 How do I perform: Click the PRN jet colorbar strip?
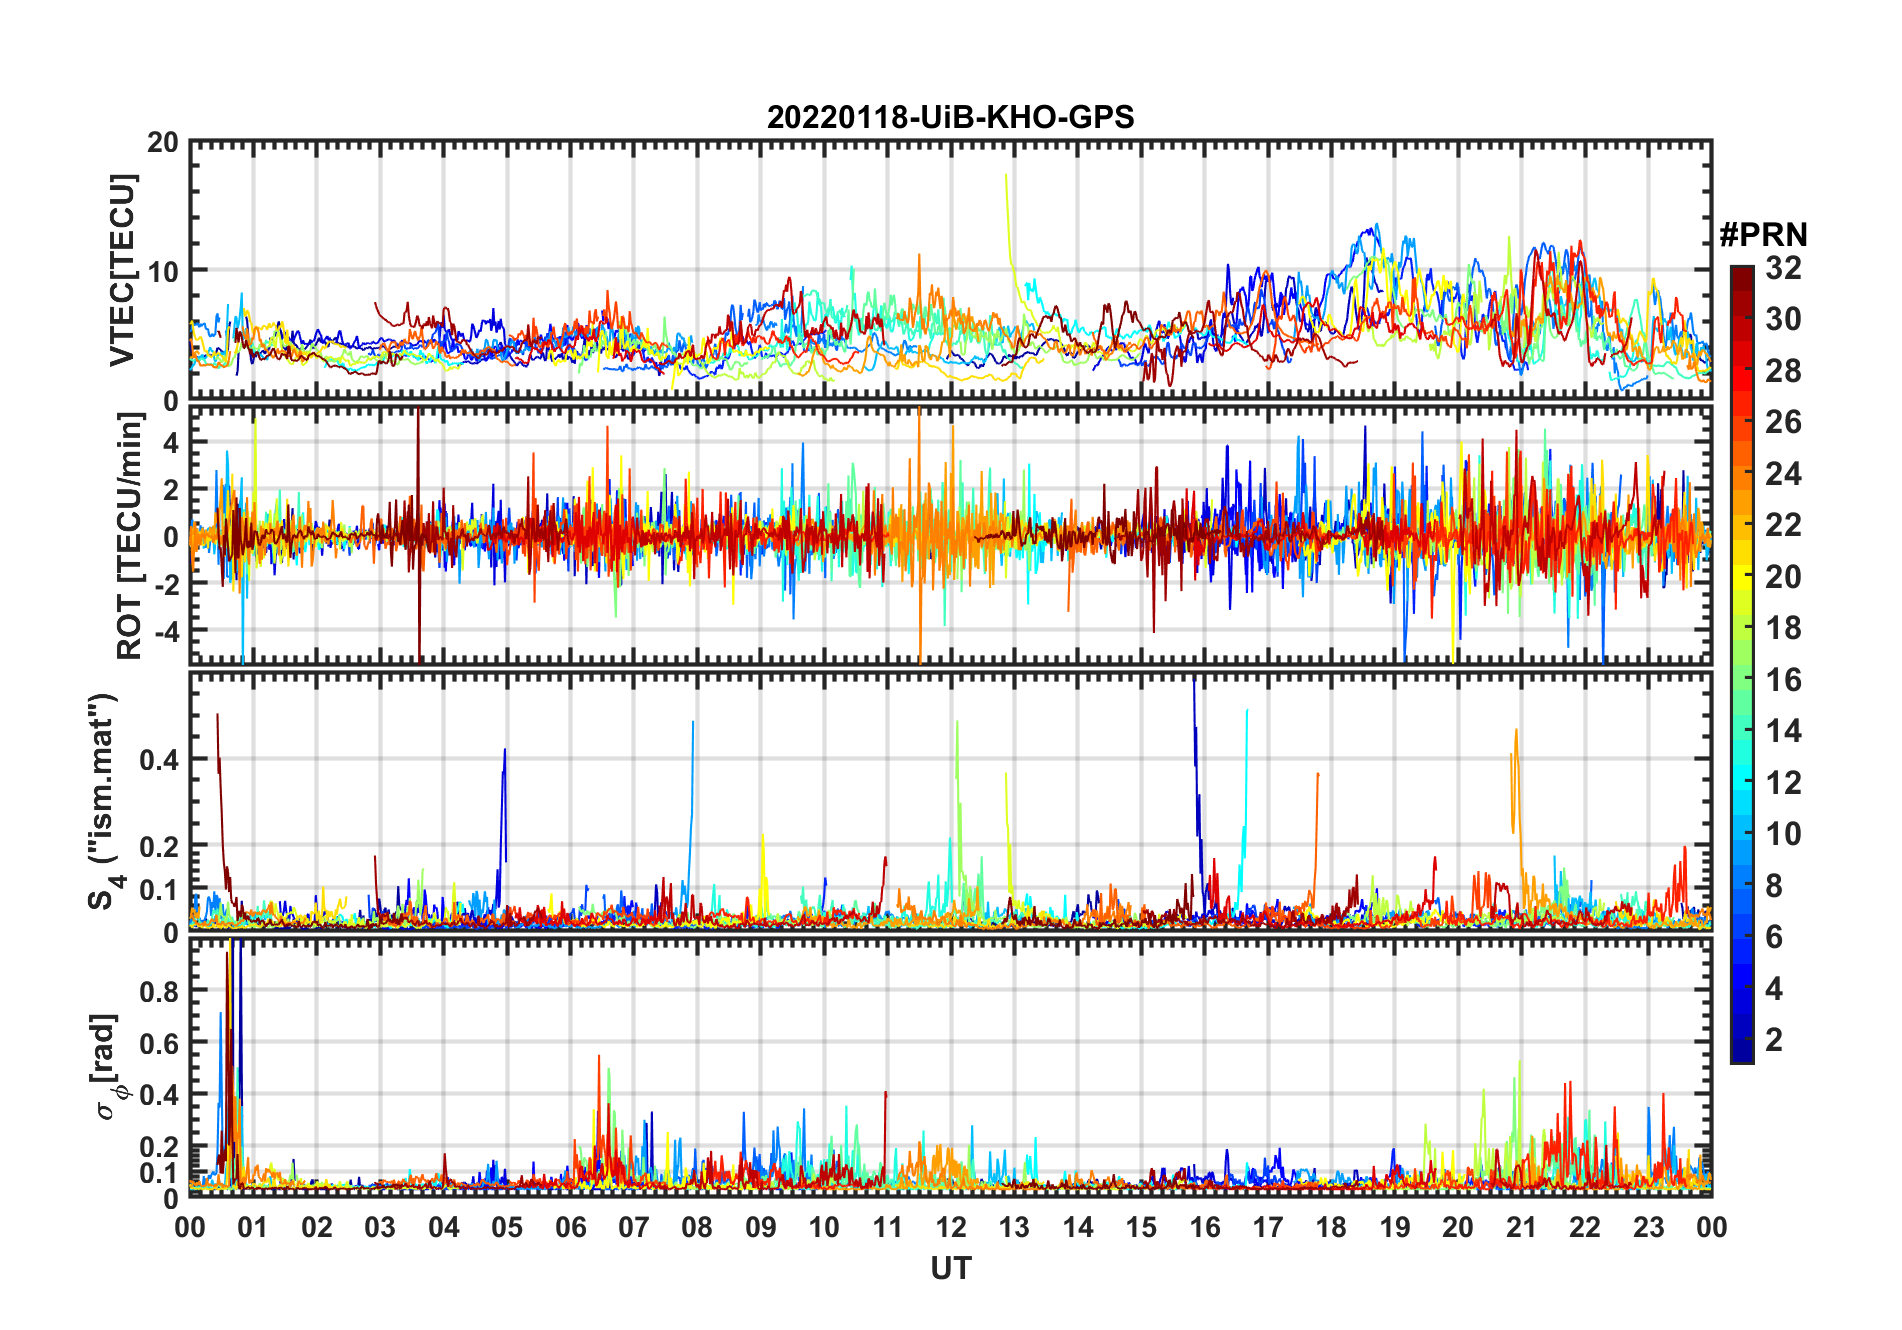[1742, 664]
